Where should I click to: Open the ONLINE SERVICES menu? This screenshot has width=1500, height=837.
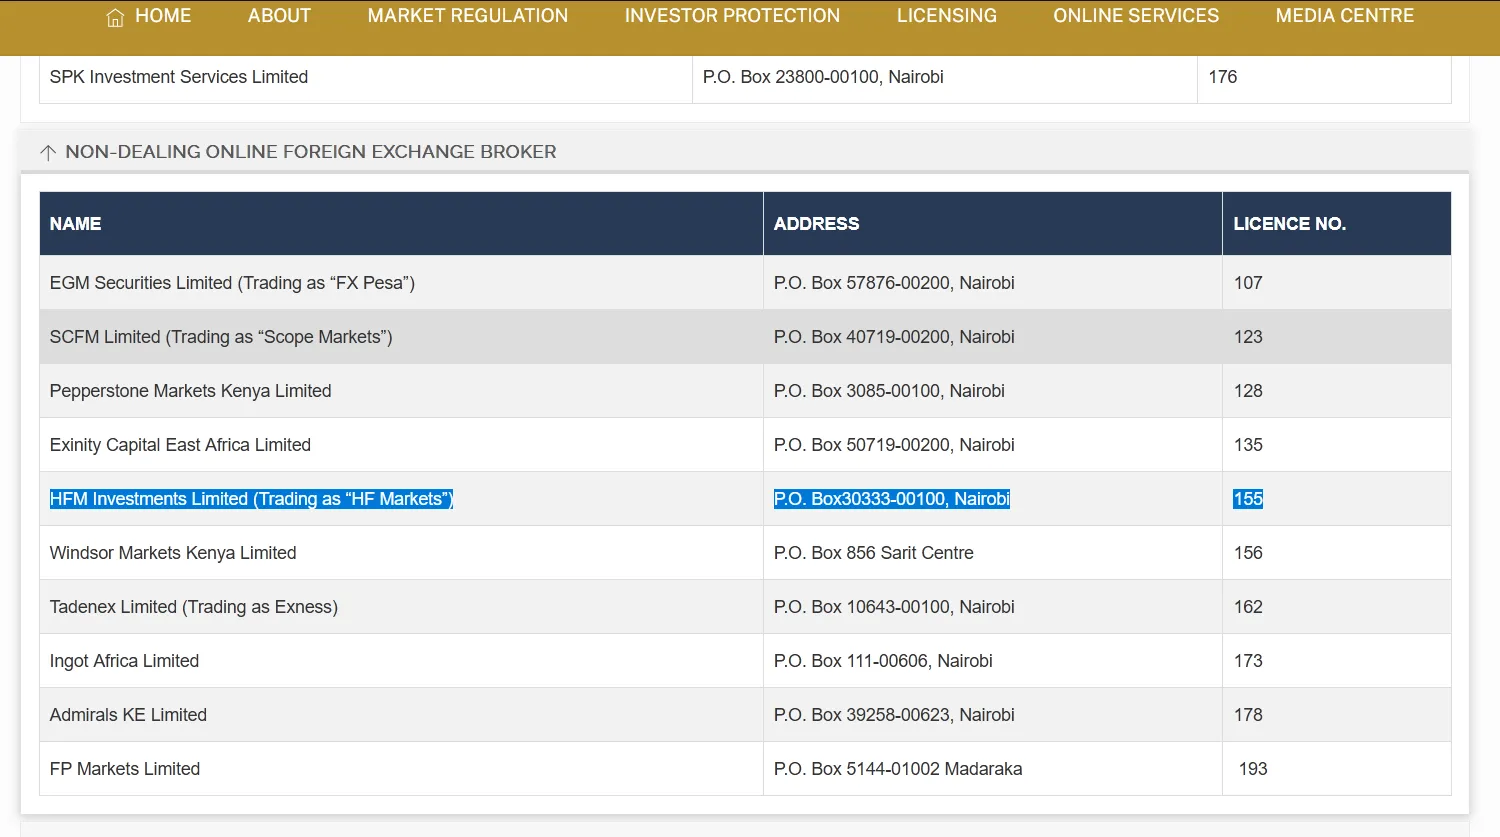[1136, 16]
